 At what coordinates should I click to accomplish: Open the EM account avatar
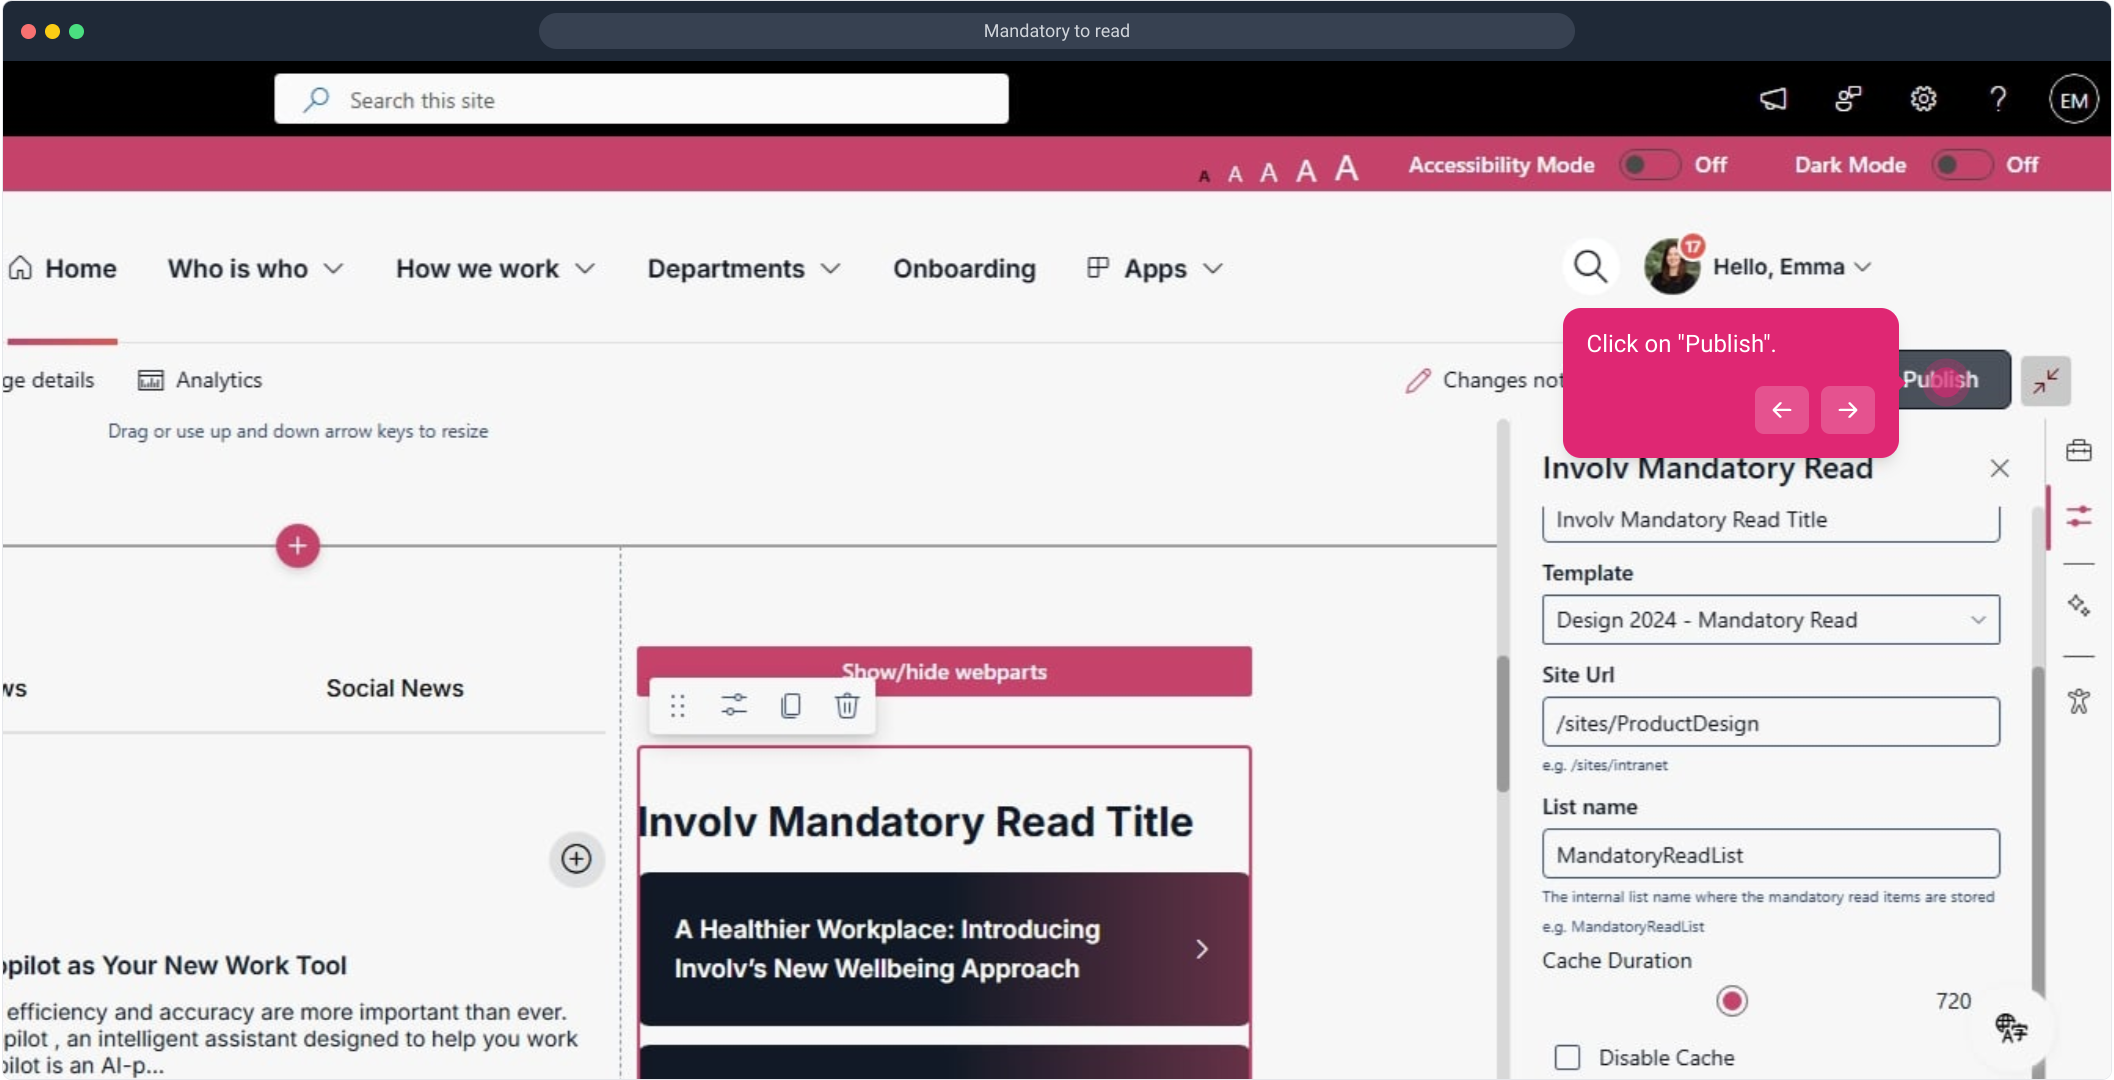(2073, 100)
